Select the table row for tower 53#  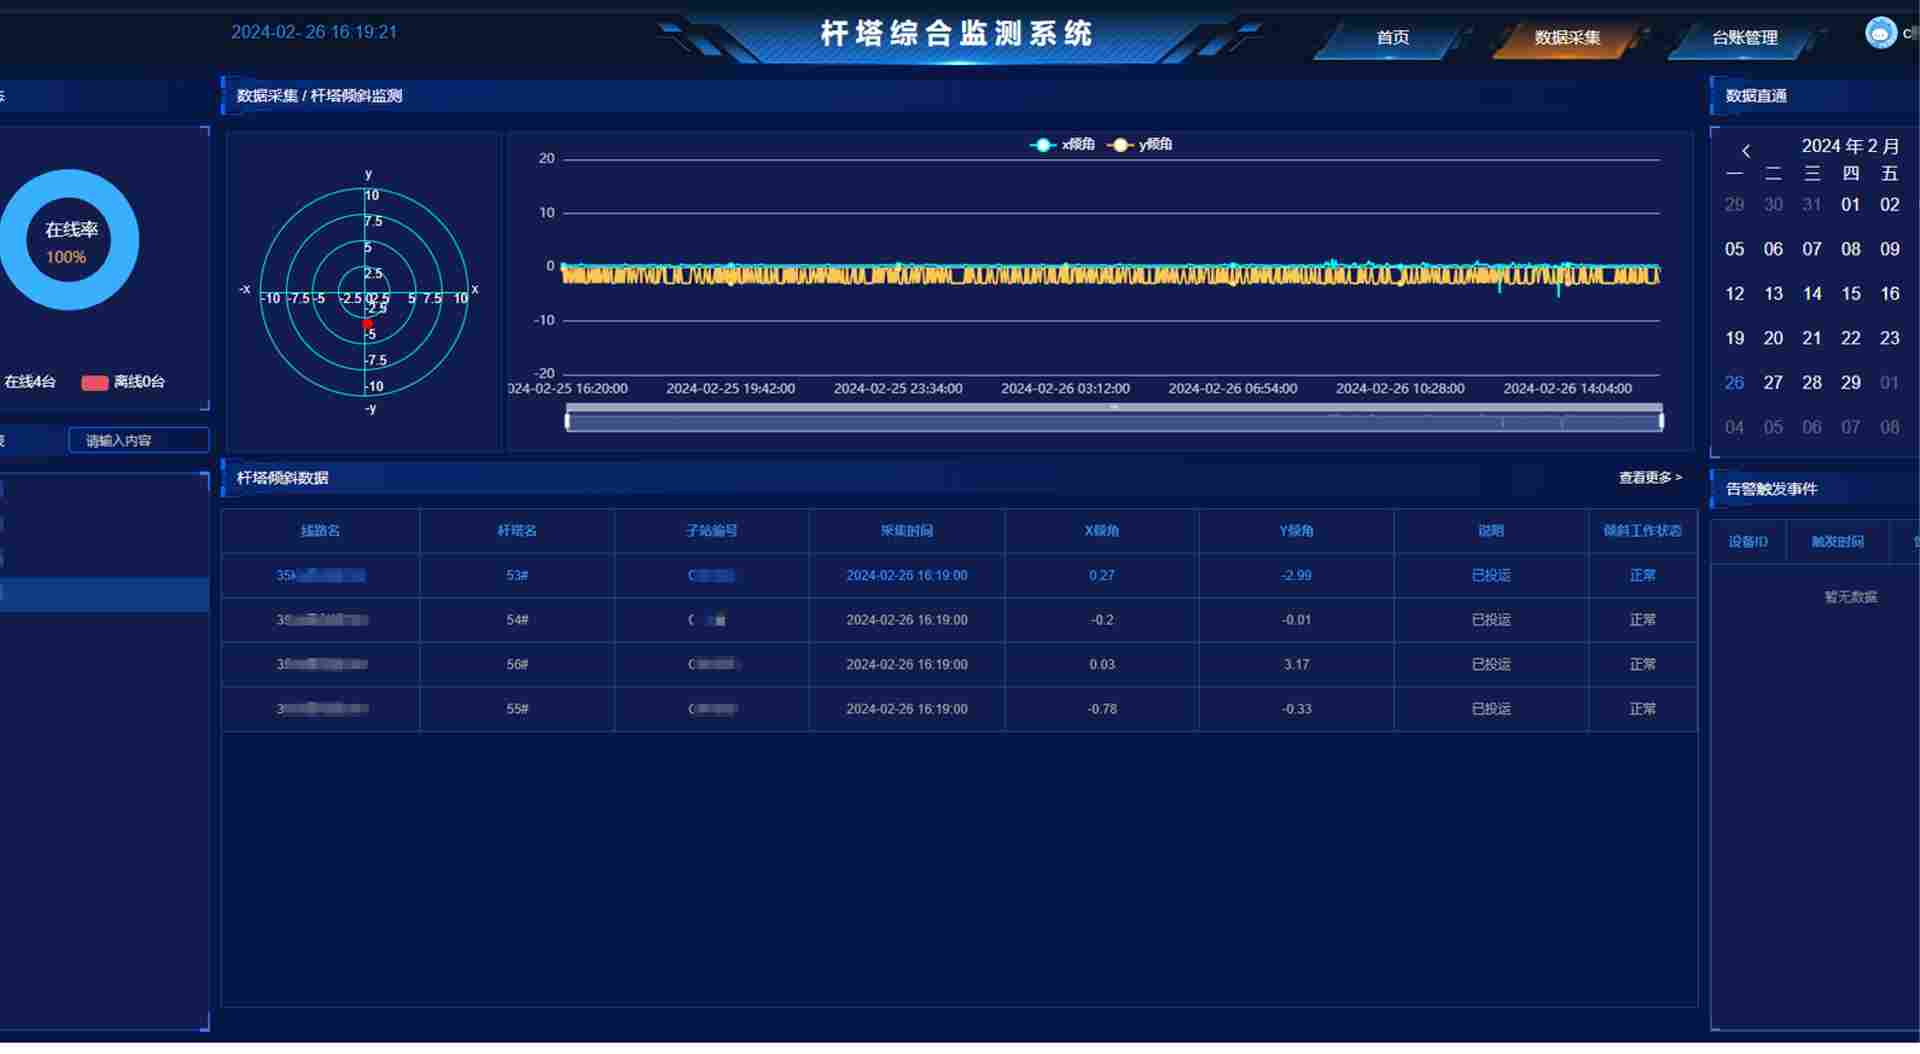click(x=958, y=576)
